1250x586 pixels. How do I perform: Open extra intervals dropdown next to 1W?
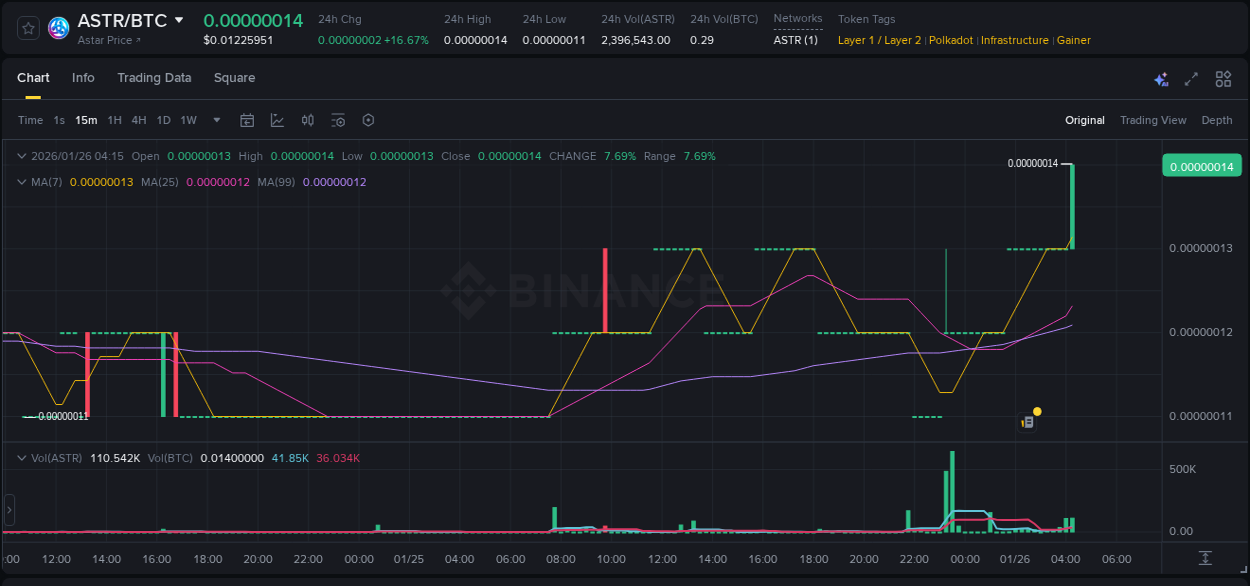click(x=215, y=119)
